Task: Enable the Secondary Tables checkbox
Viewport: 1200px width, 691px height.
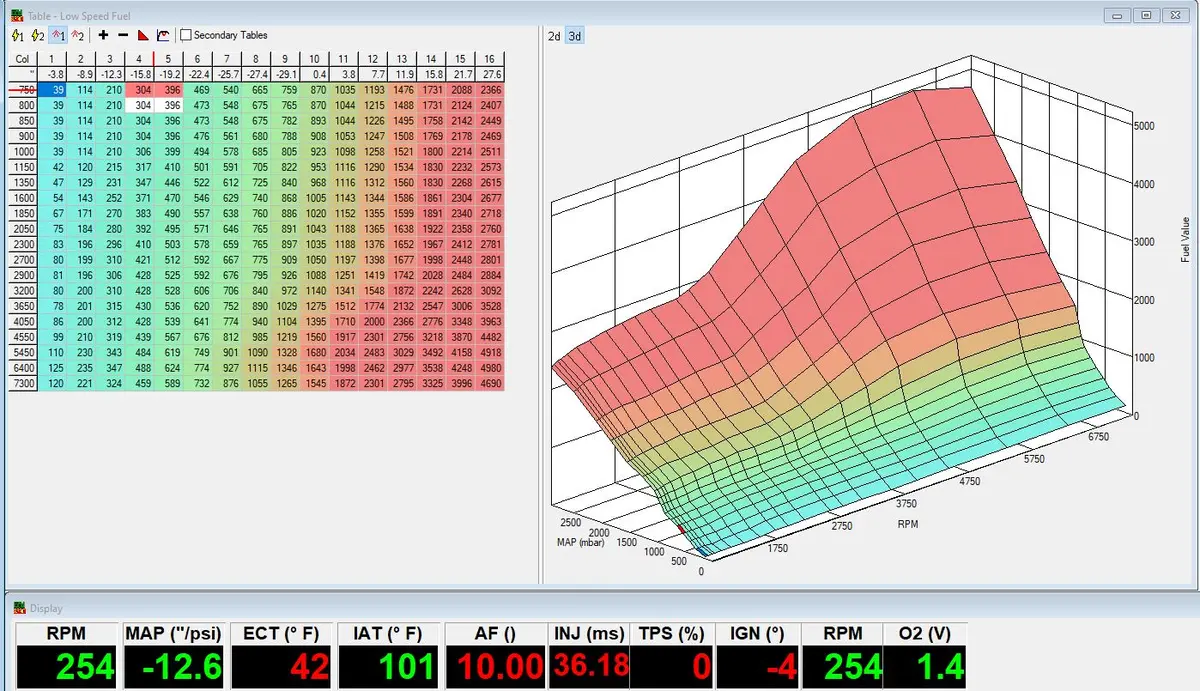Action: tap(186, 35)
